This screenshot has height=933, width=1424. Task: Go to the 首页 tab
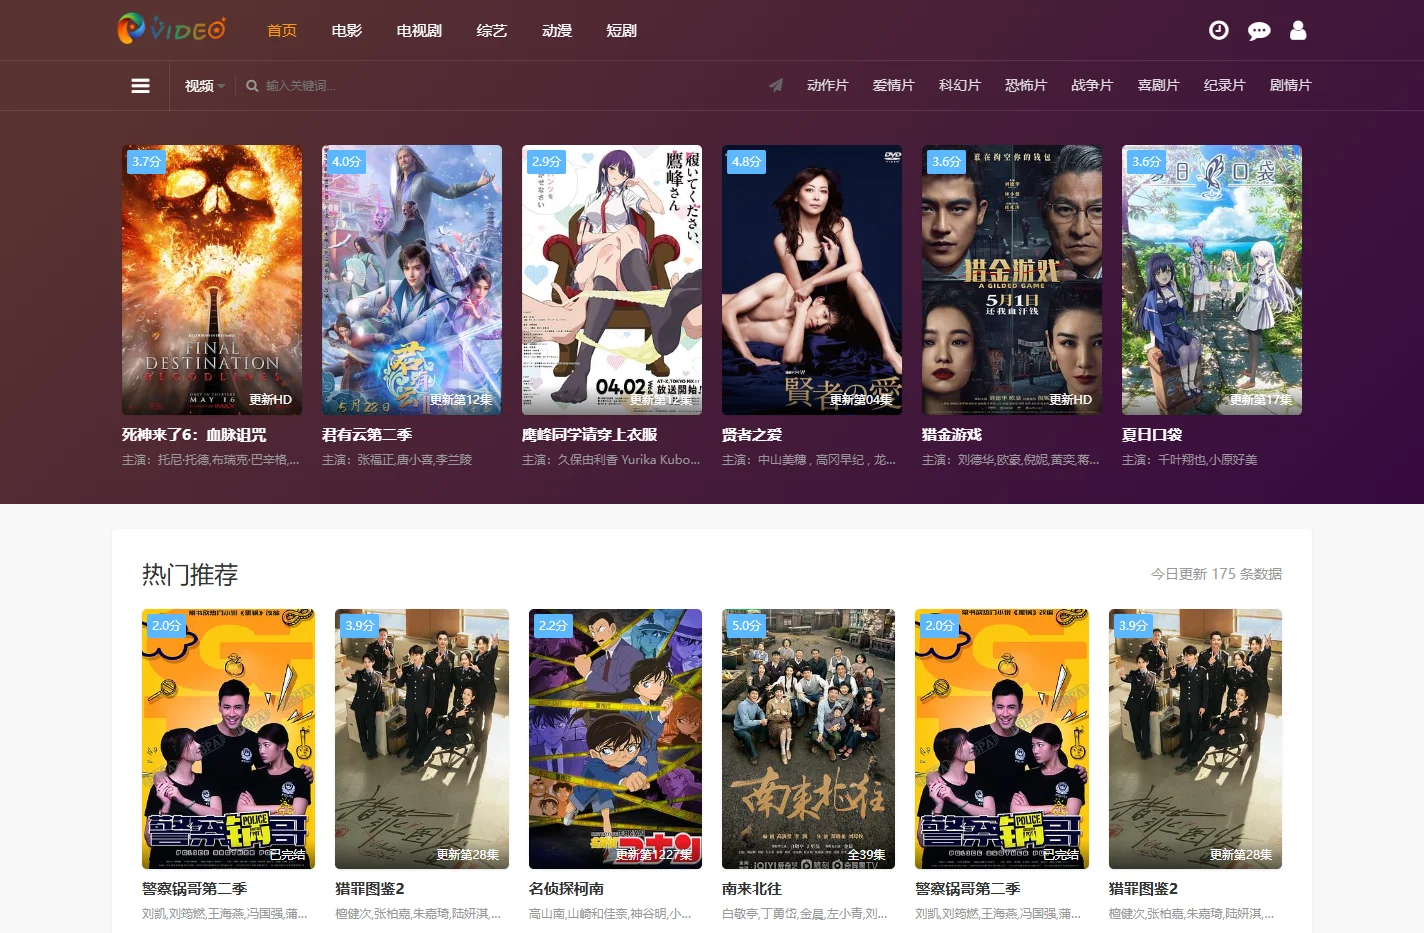[x=282, y=31]
